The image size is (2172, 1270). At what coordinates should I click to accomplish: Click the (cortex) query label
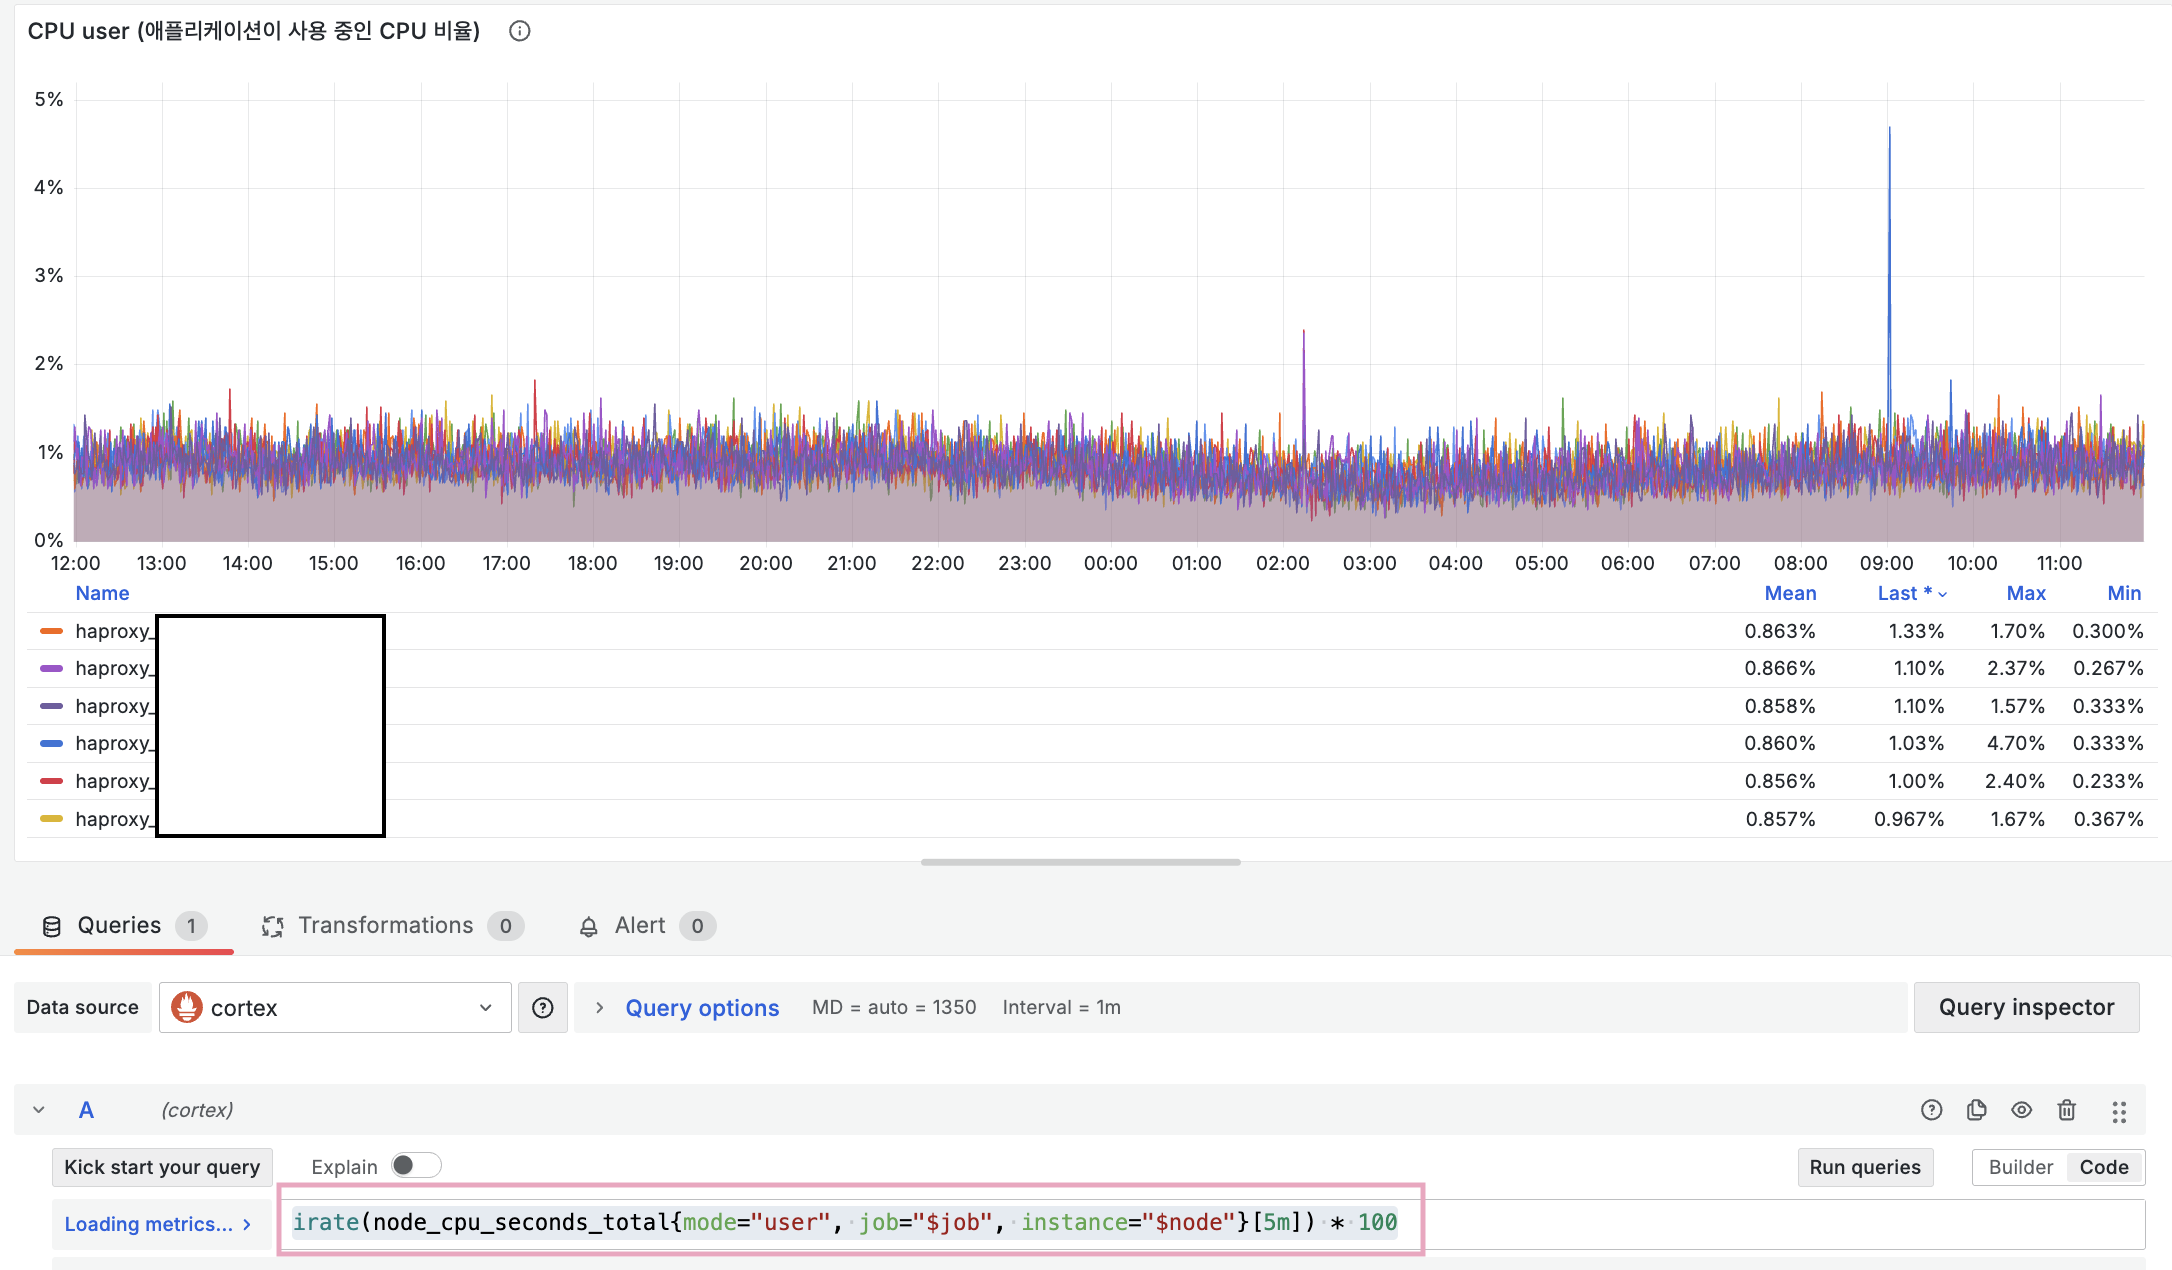click(x=197, y=1110)
